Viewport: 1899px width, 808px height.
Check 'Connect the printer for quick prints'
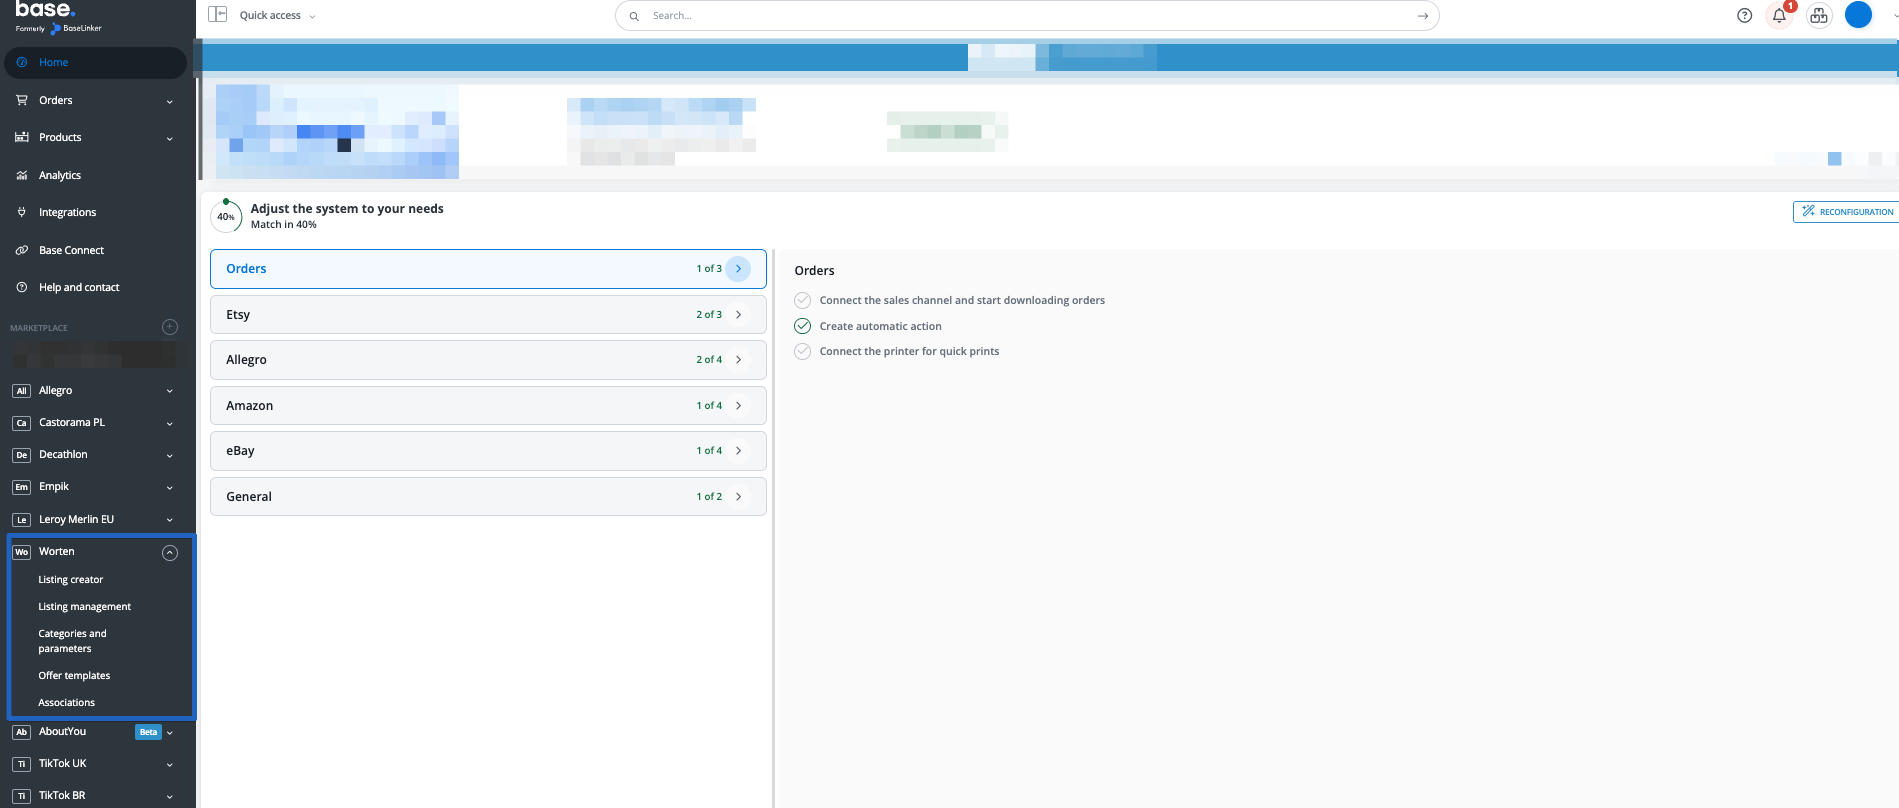tap(802, 351)
